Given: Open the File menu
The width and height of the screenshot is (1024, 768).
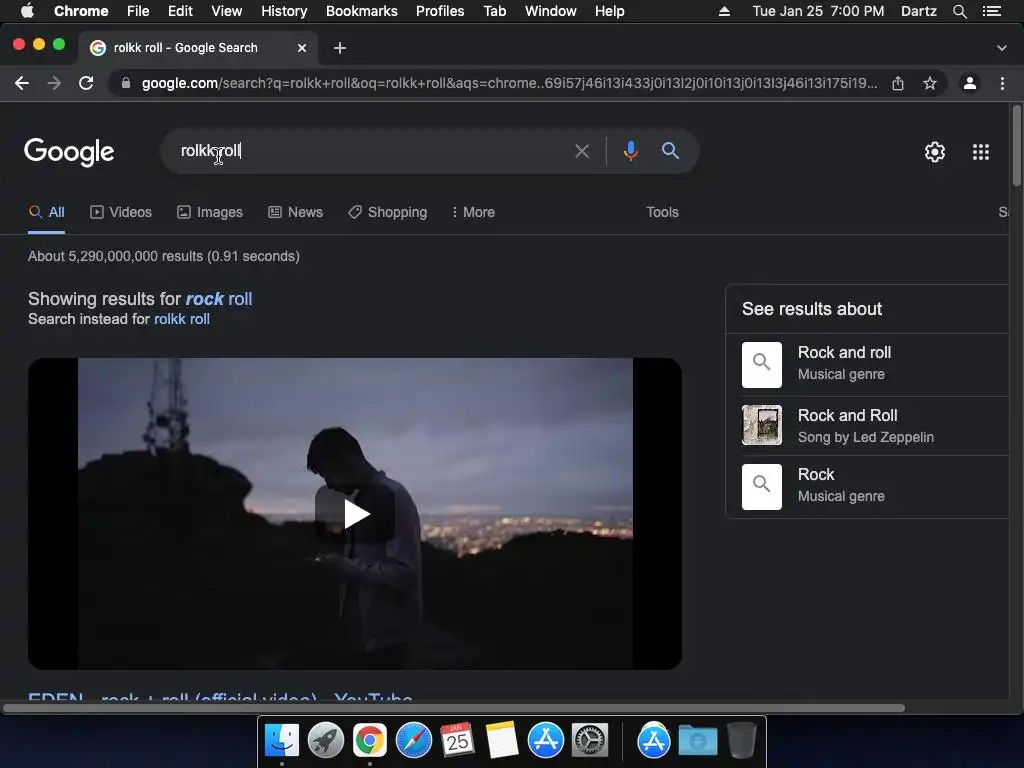Looking at the screenshot, I should click(138, 11).
